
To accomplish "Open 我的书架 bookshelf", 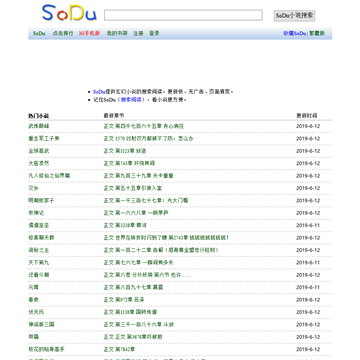I will pyautogui.click(x=117, y=33).
